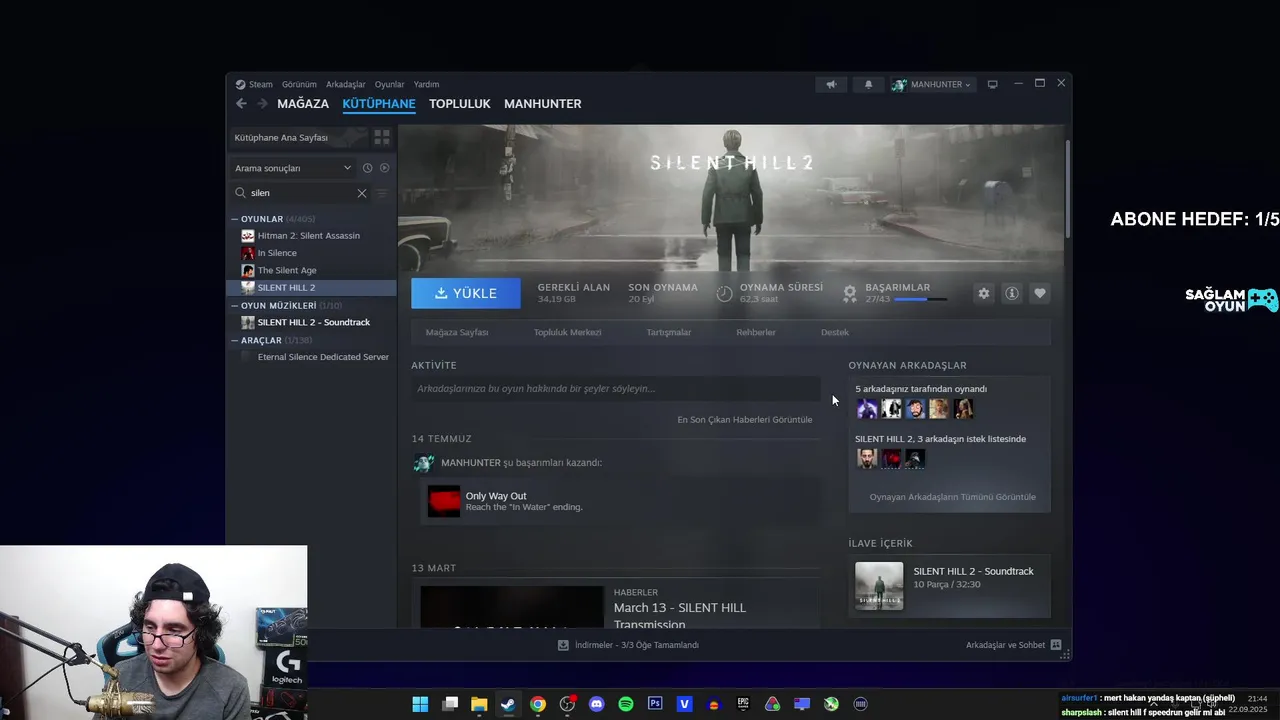Open the Arkadaşlar menu
Image resolution: width=1280 pixels, height=720 pixels.
[345, 85]
